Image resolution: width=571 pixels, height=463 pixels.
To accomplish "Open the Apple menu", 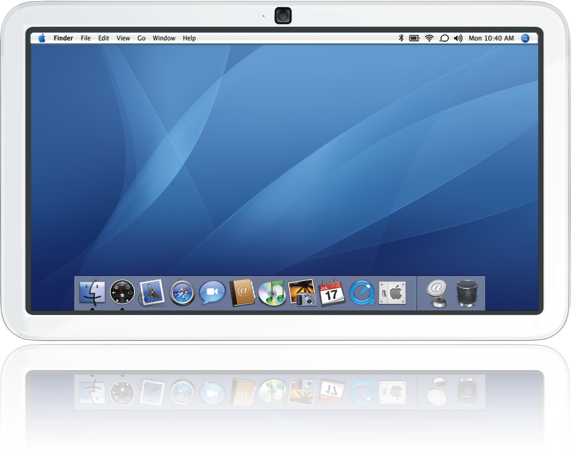I will tap(42, 38).
